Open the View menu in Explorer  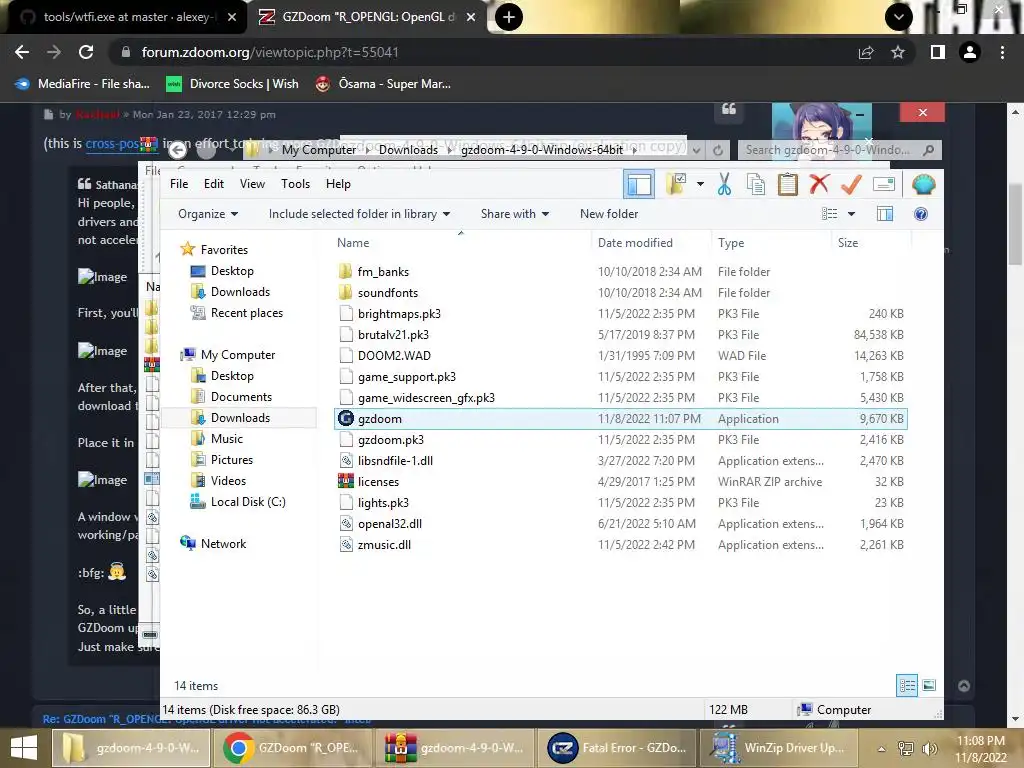[252, 184]
